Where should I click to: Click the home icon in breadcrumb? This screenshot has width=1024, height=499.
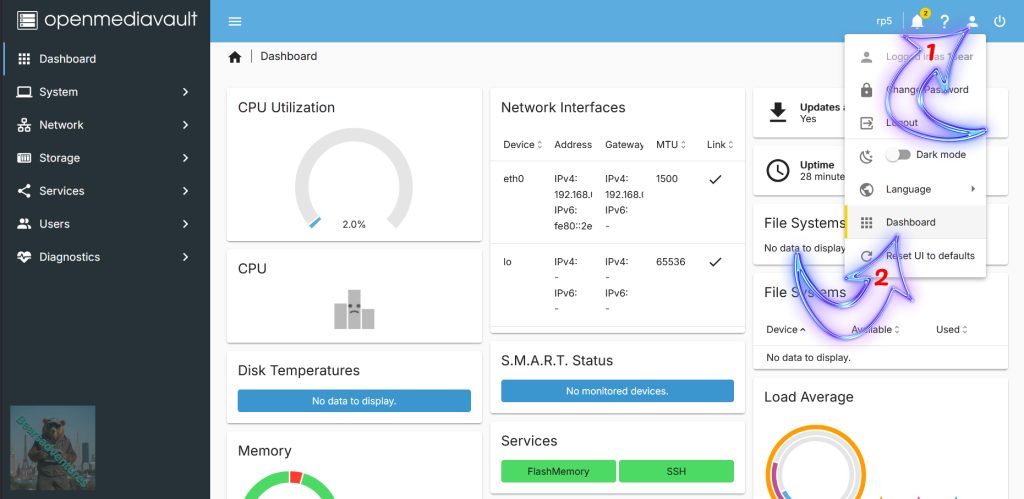(235, 57)
